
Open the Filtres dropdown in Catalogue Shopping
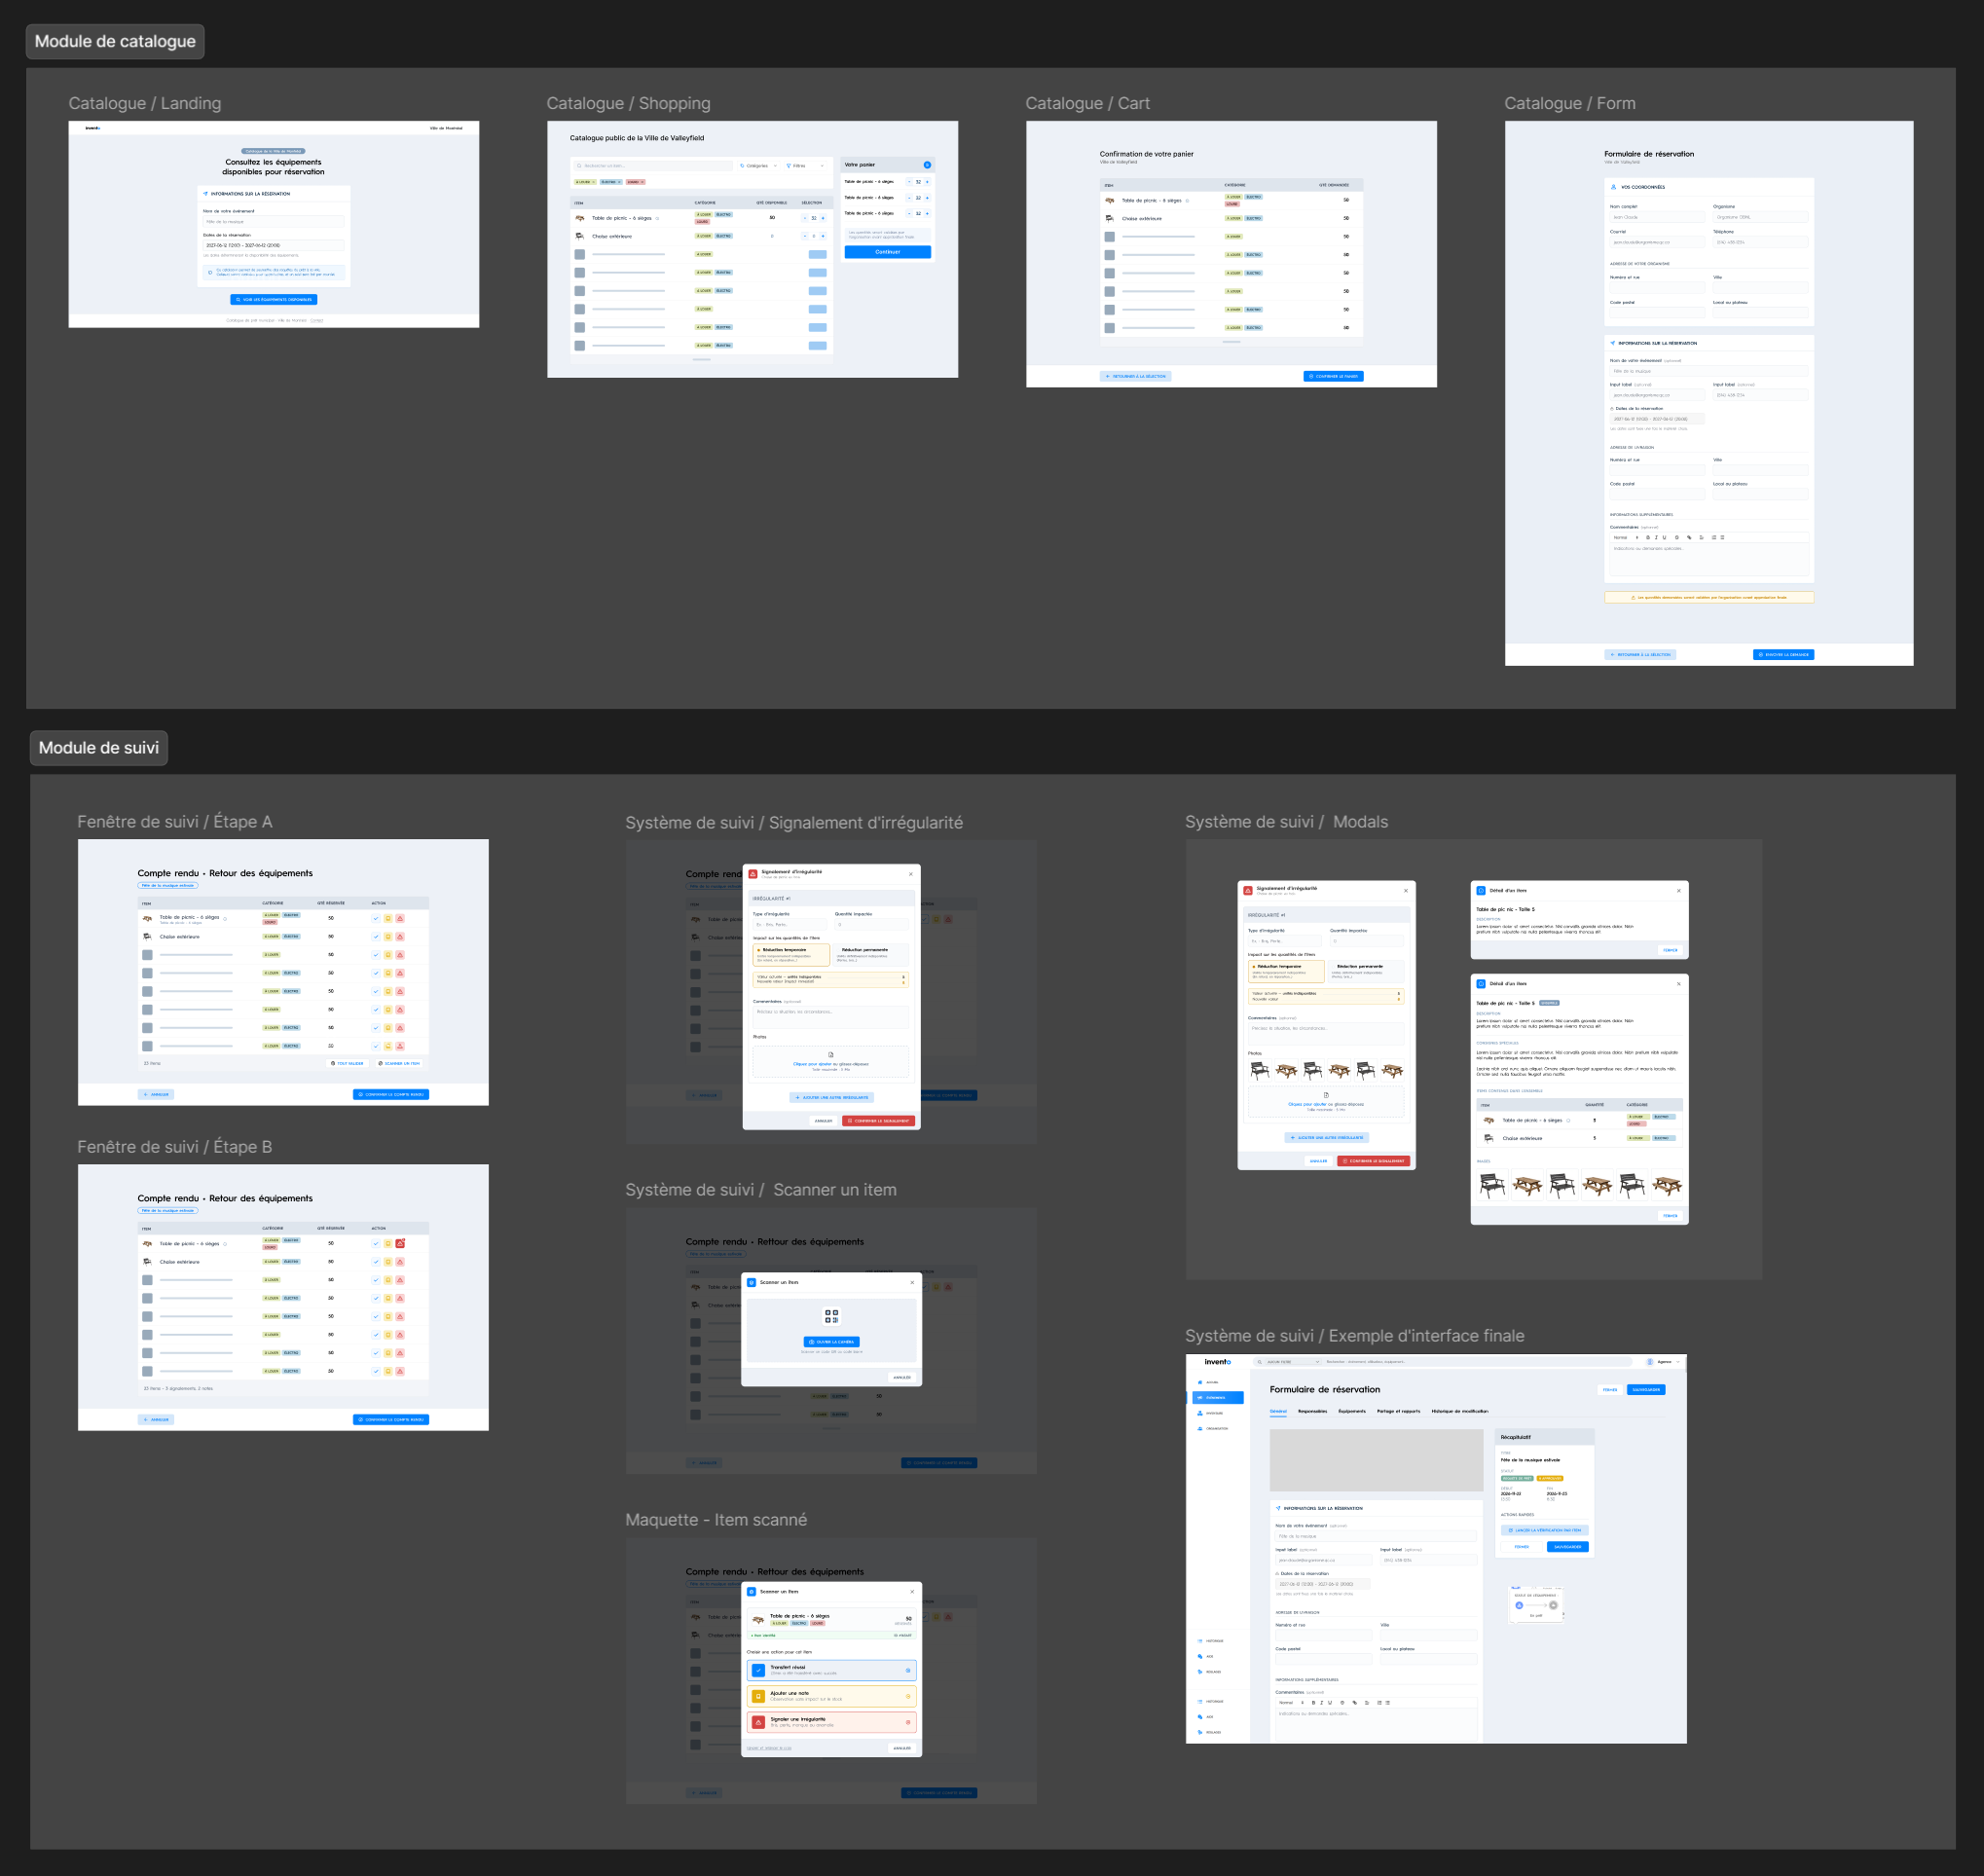coord(805,166)
